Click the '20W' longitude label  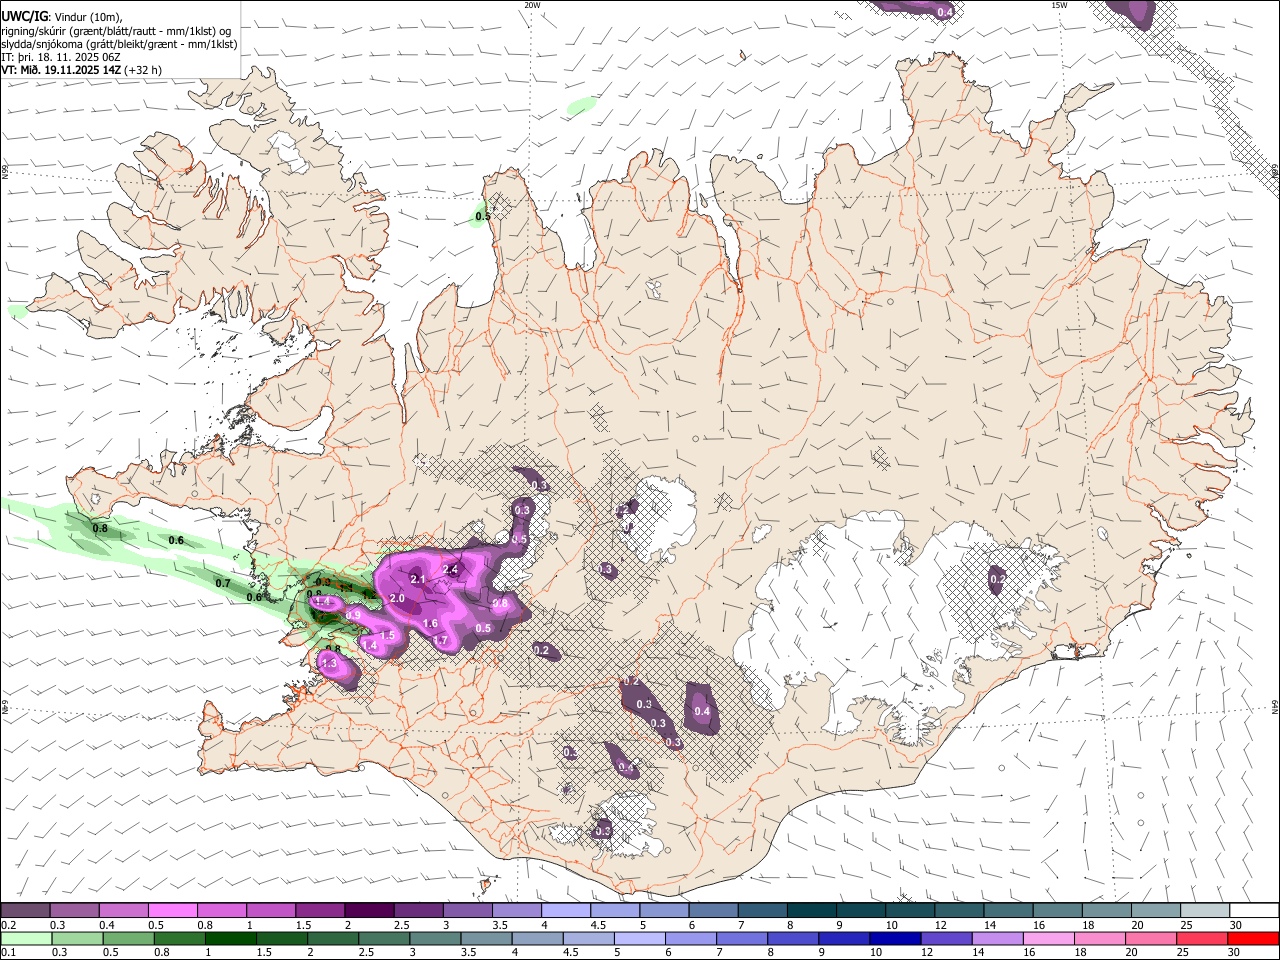pos(532,5)
